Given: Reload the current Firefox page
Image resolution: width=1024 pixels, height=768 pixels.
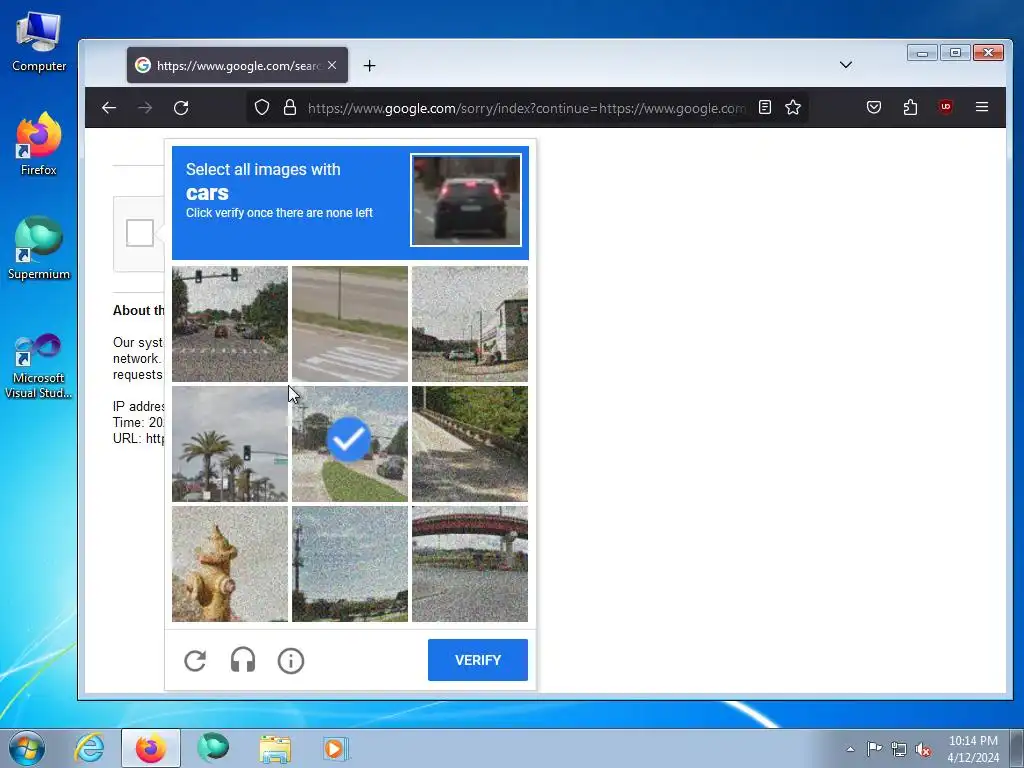Looking at the screenshot, I should click(x=181, y=108).
